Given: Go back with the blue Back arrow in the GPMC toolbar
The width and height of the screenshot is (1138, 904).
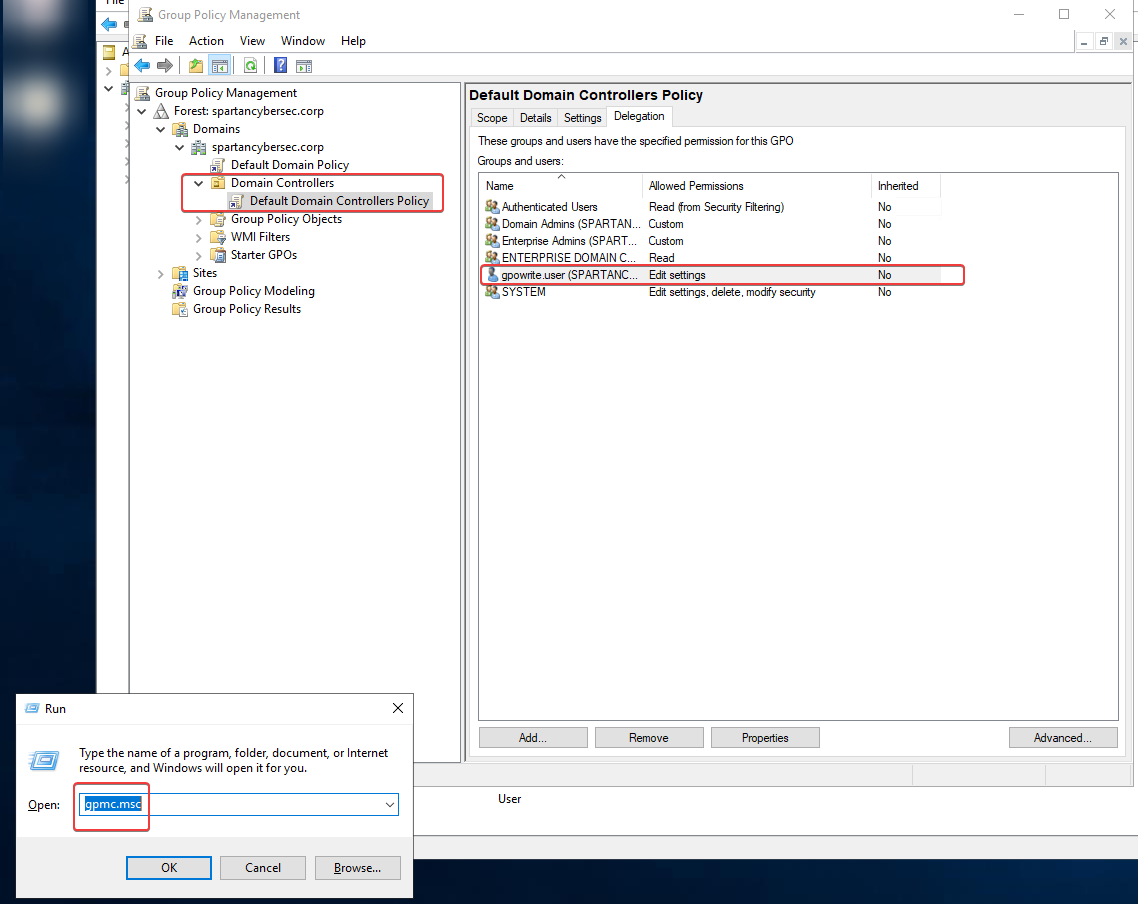Looking at the screenshot, I should (142, 66).
